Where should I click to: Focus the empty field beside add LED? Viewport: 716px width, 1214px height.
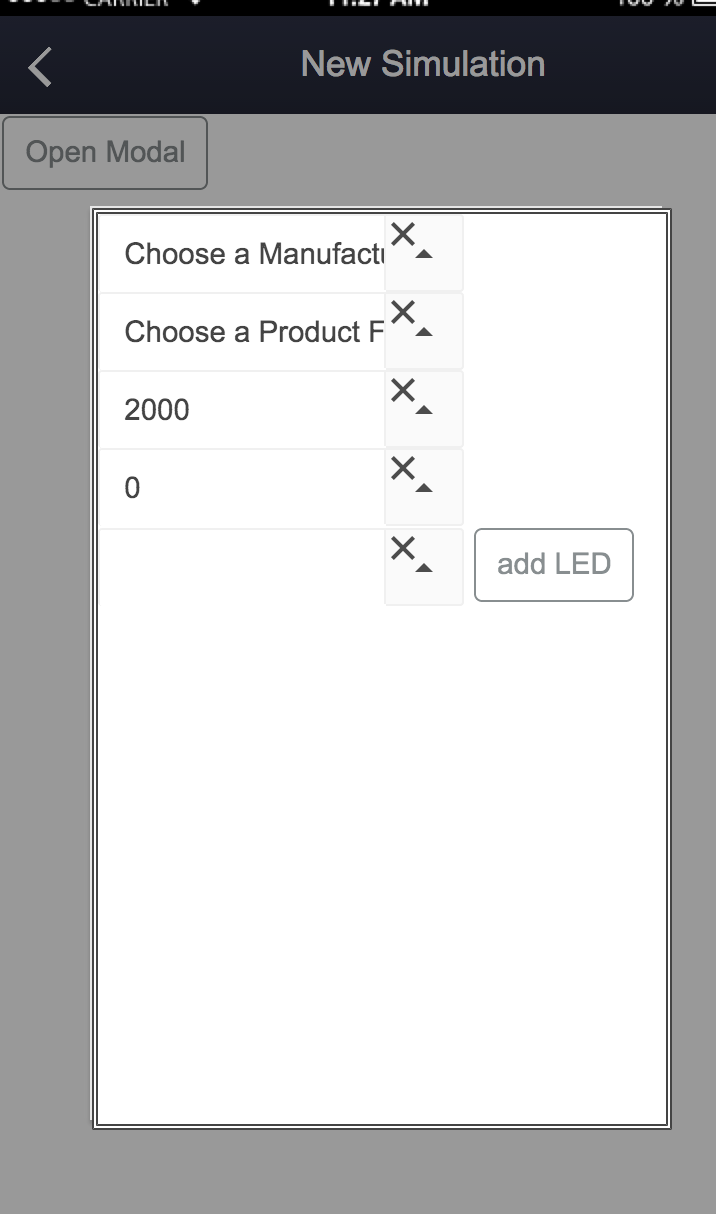click(242, 567)
